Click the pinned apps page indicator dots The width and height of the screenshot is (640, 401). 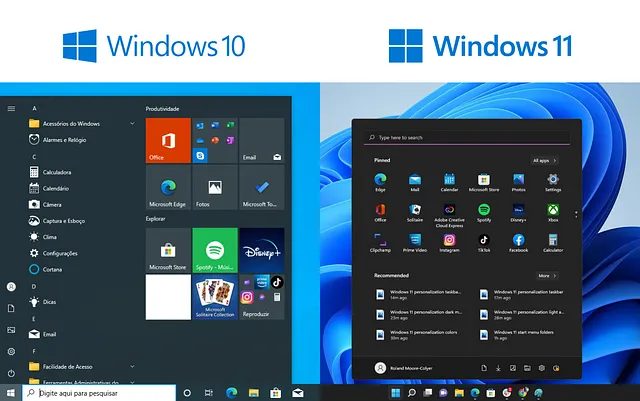[576, 214]
